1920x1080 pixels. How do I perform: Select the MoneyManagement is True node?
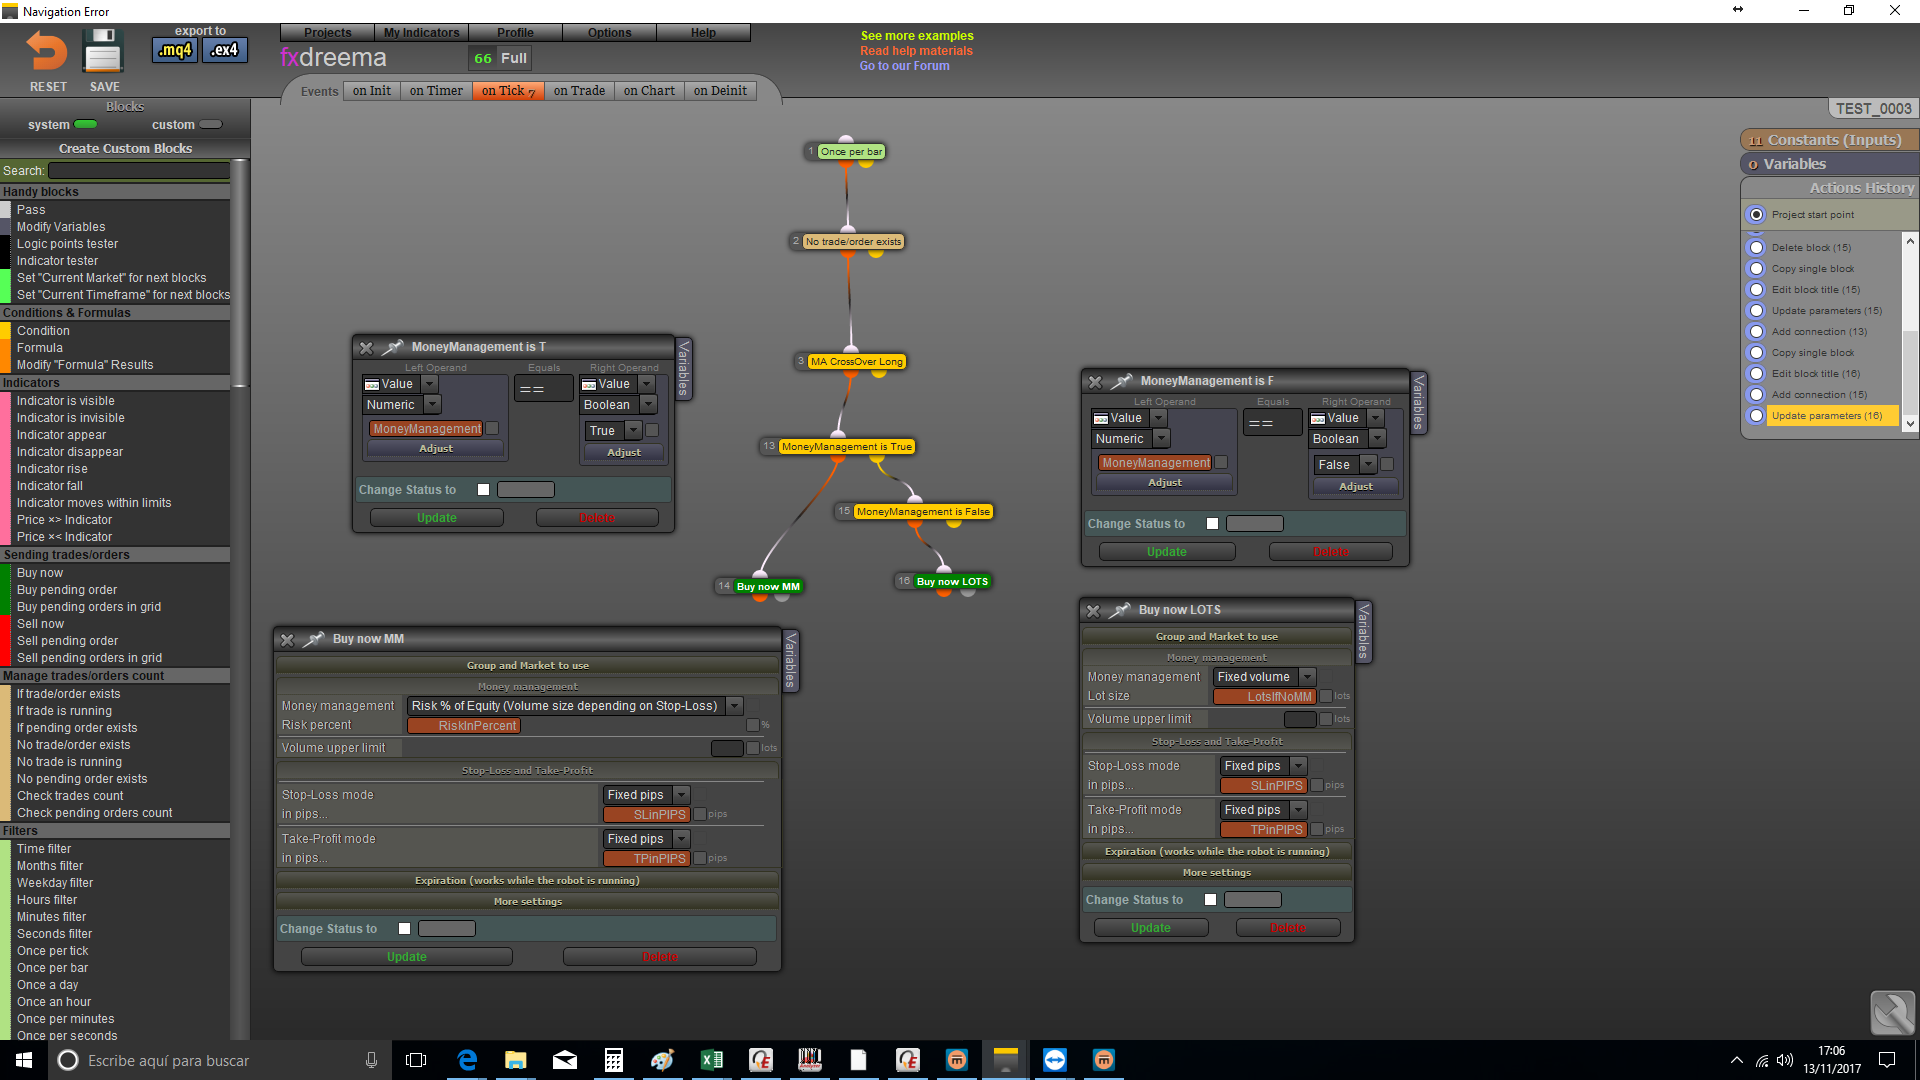(846, 447)
